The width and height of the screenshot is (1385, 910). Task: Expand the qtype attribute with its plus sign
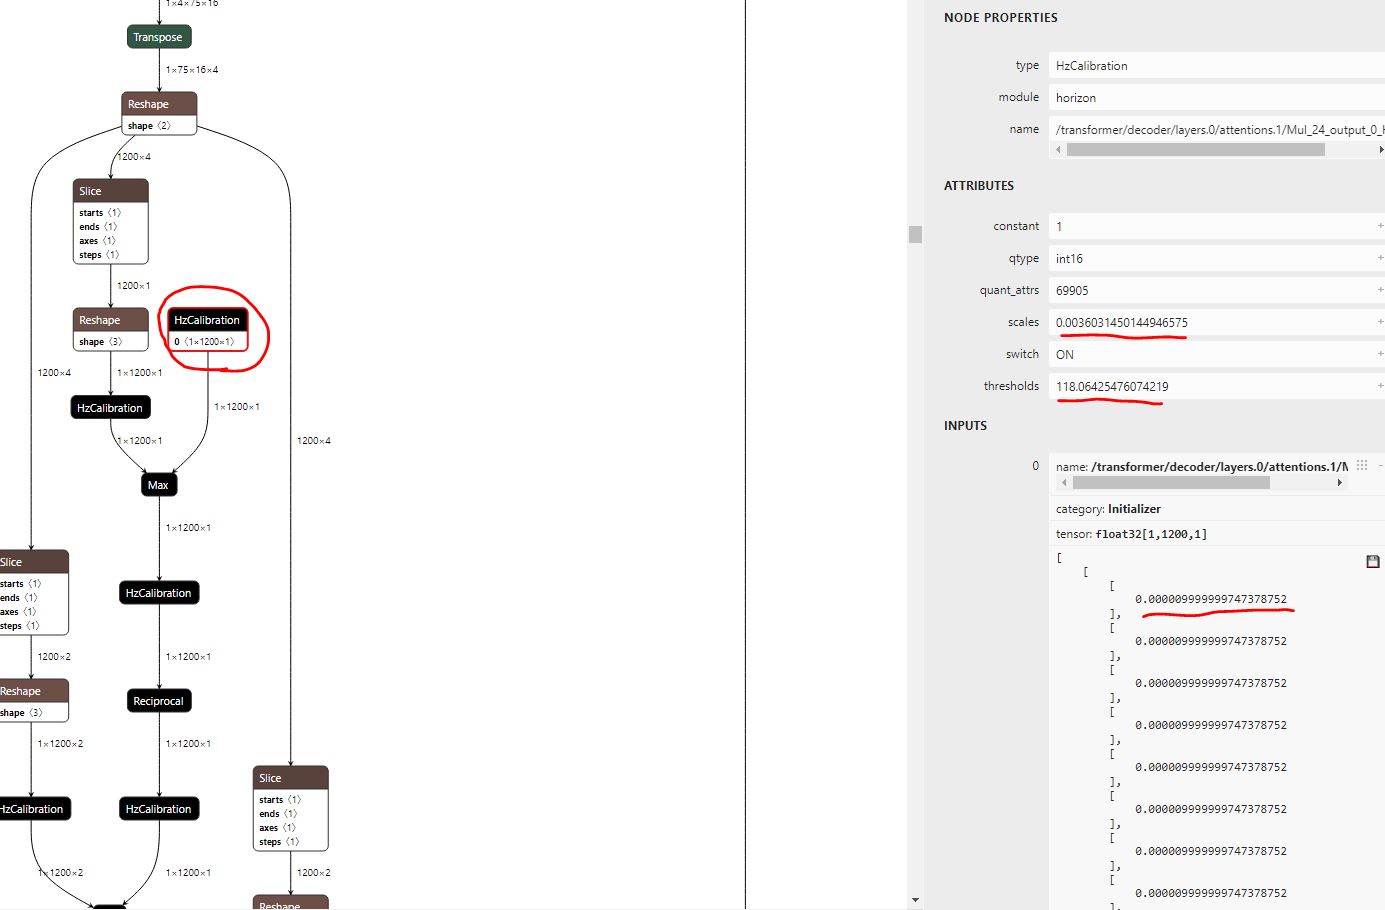pos(1380,258)
